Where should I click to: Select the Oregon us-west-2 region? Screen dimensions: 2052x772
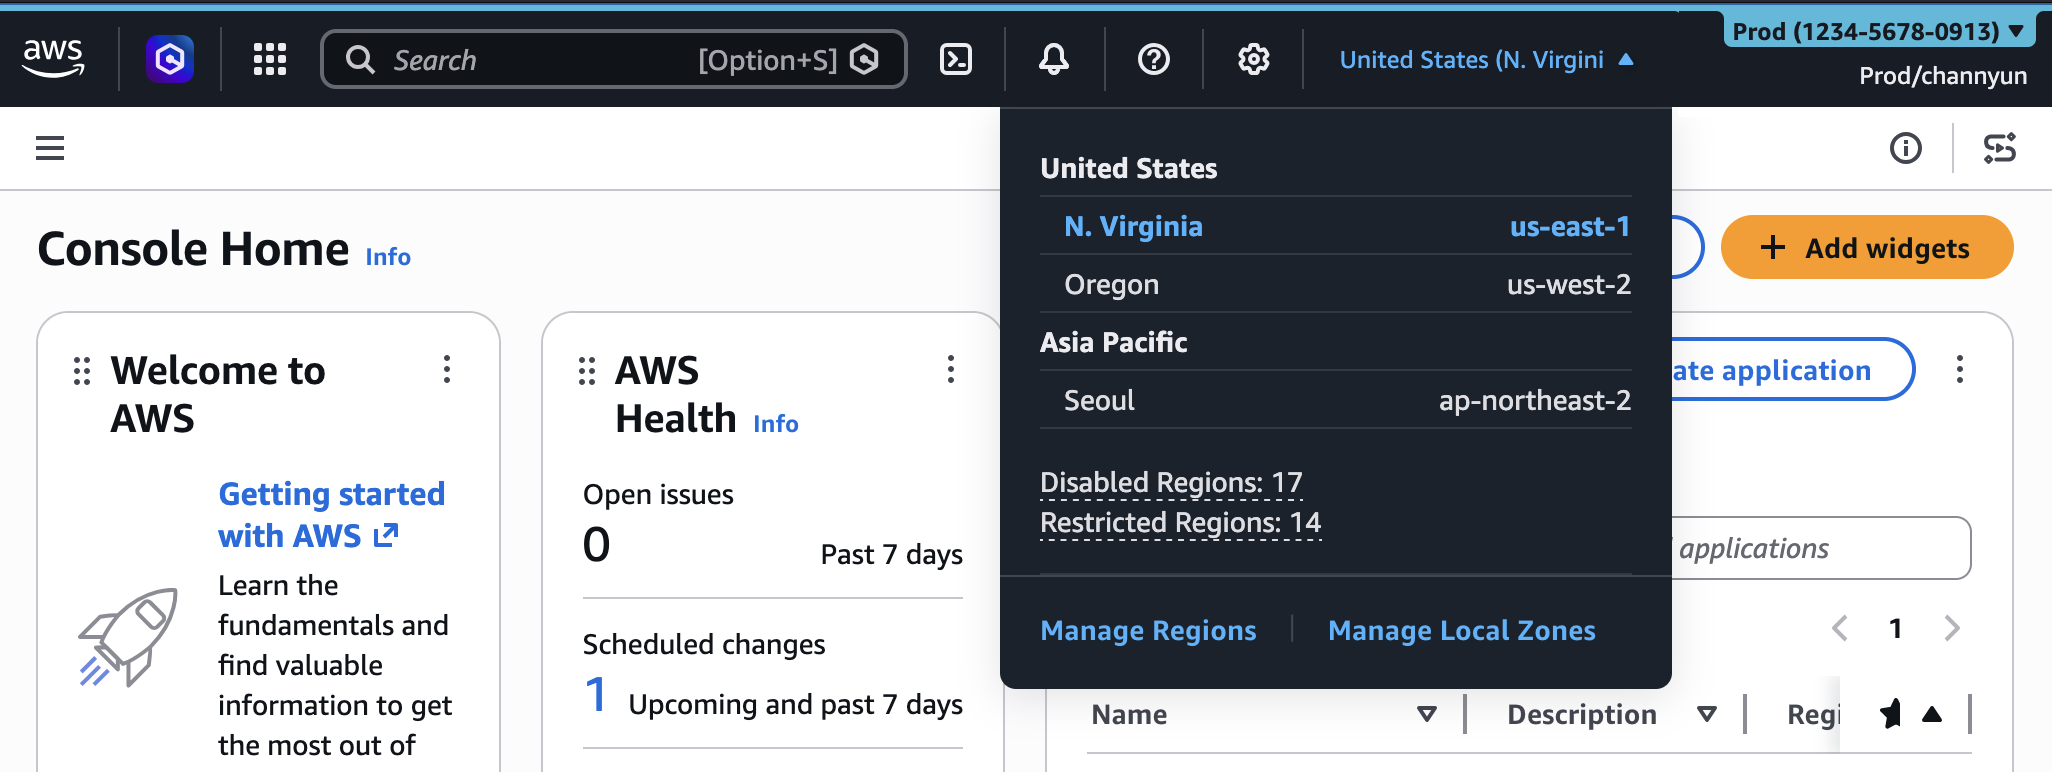click(x=1335, y=284)
